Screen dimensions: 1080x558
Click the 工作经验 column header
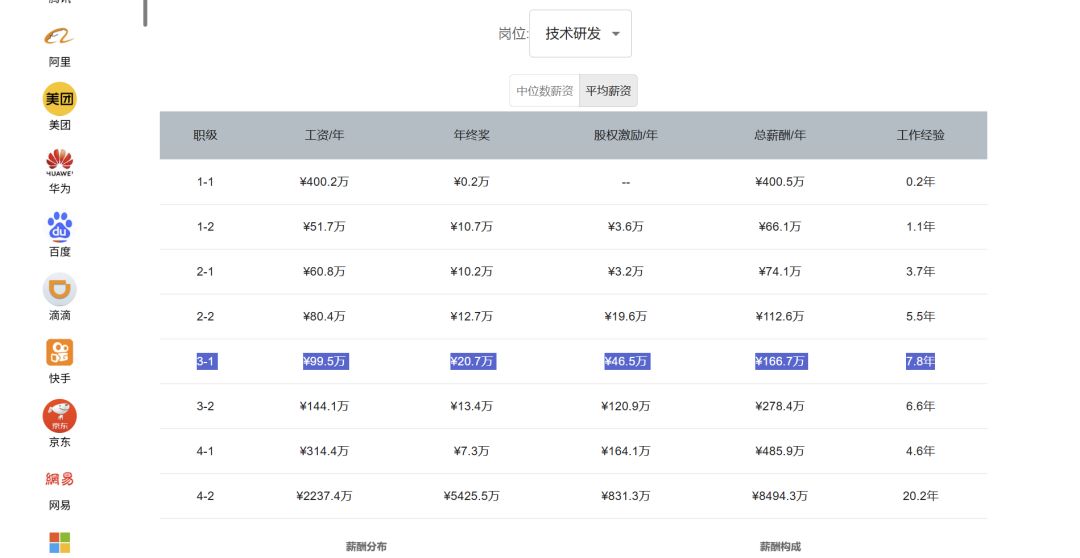[x=920, y=135]
